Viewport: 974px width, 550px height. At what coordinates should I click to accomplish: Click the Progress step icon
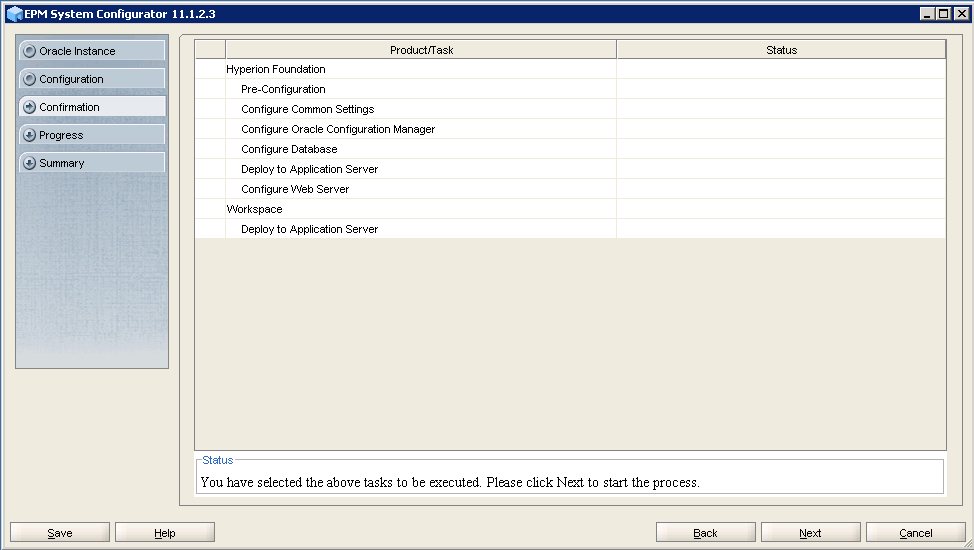point(29,135)
